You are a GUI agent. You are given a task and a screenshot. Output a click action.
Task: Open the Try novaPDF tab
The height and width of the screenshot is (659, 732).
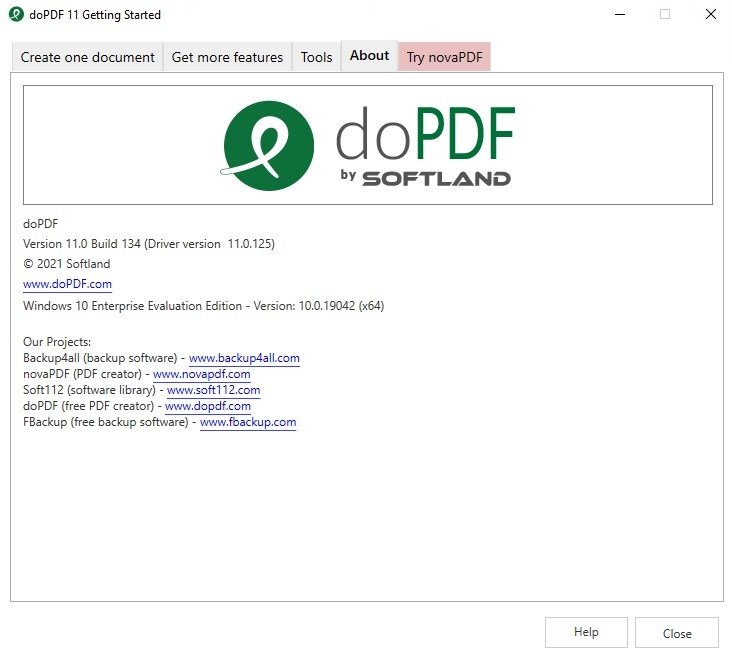(x=444, y=57)
